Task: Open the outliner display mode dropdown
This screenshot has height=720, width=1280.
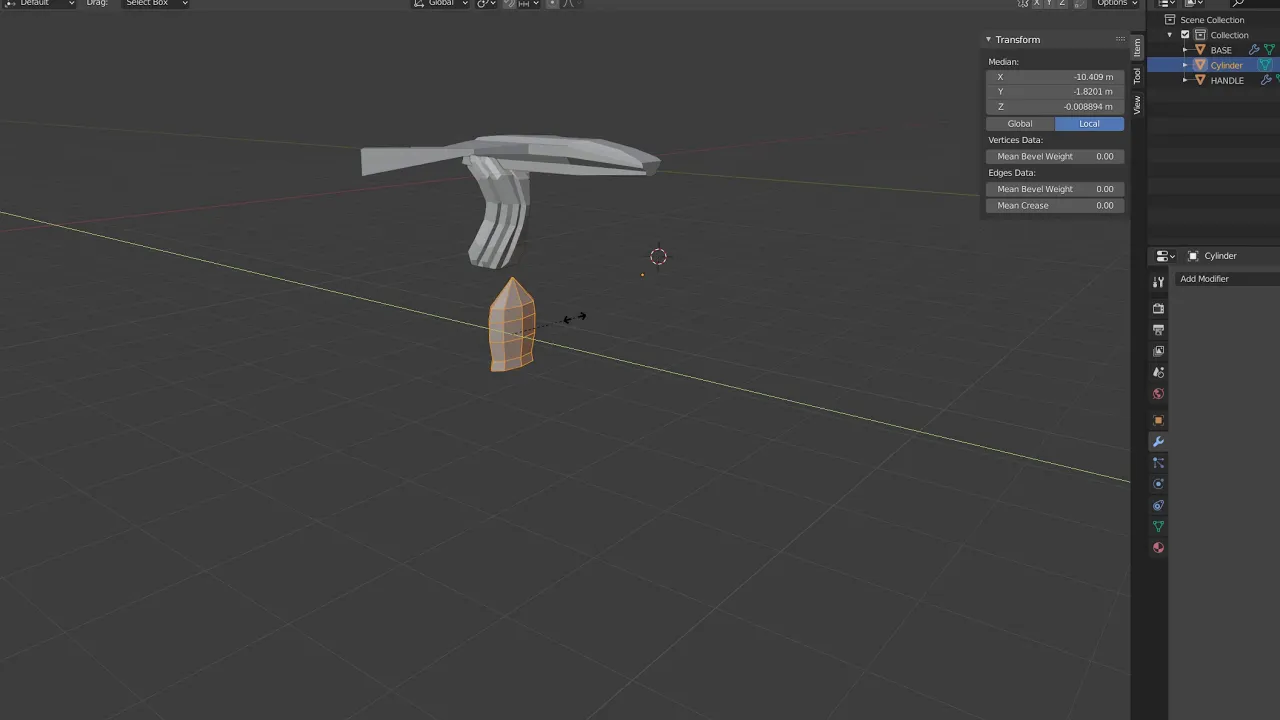Action: click(x=1194, y=3)
